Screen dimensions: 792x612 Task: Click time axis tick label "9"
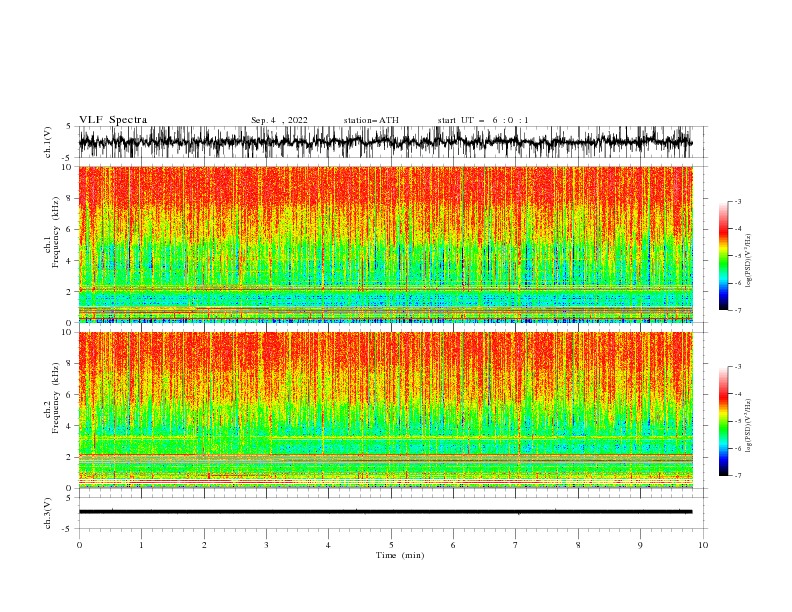(640, 545)
